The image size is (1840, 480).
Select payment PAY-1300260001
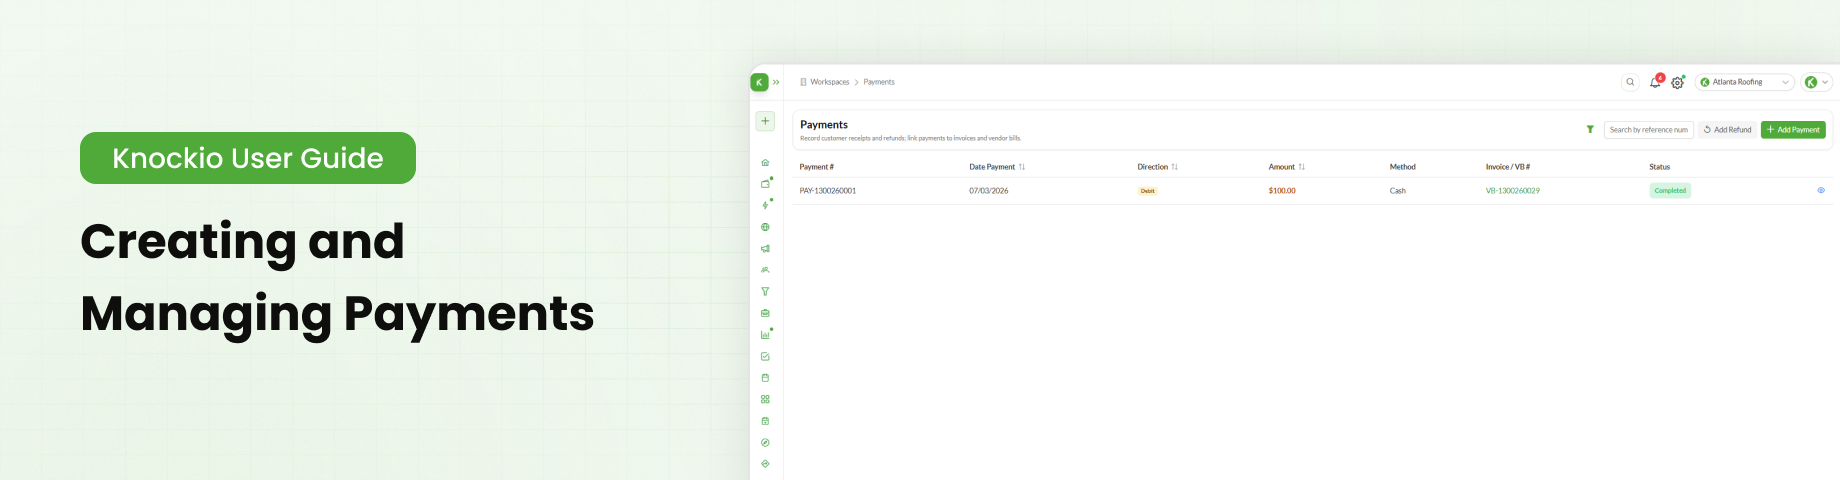827,191
